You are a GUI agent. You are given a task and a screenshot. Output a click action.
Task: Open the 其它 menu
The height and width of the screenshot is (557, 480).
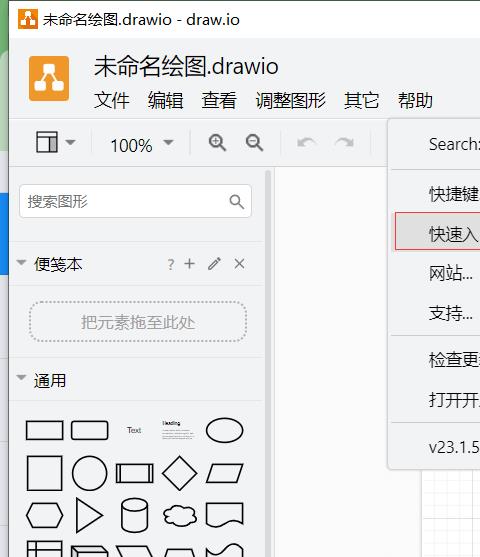pyautogui.click(x=361, y=101)
